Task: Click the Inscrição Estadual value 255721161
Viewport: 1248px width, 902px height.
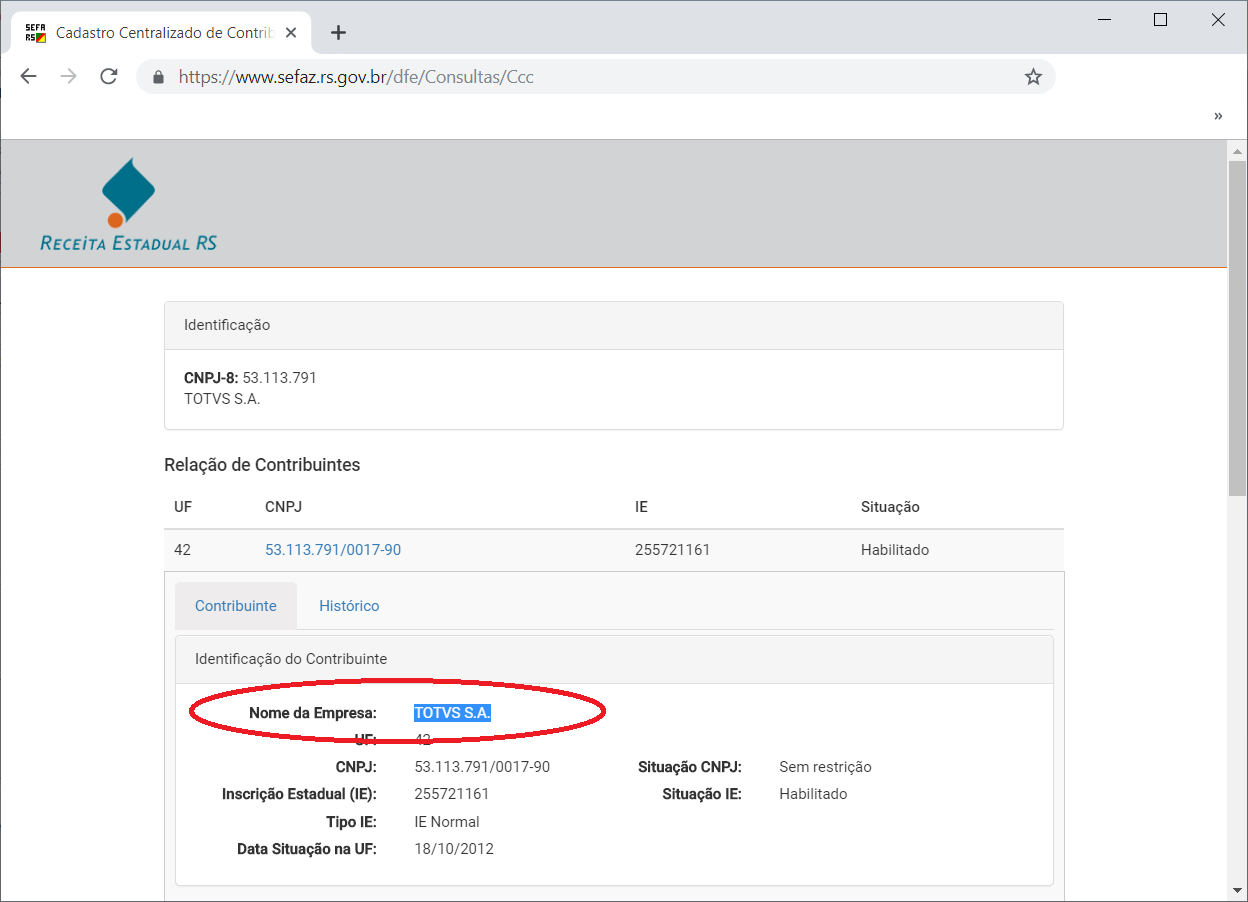Action: click(x=452, y=794)
